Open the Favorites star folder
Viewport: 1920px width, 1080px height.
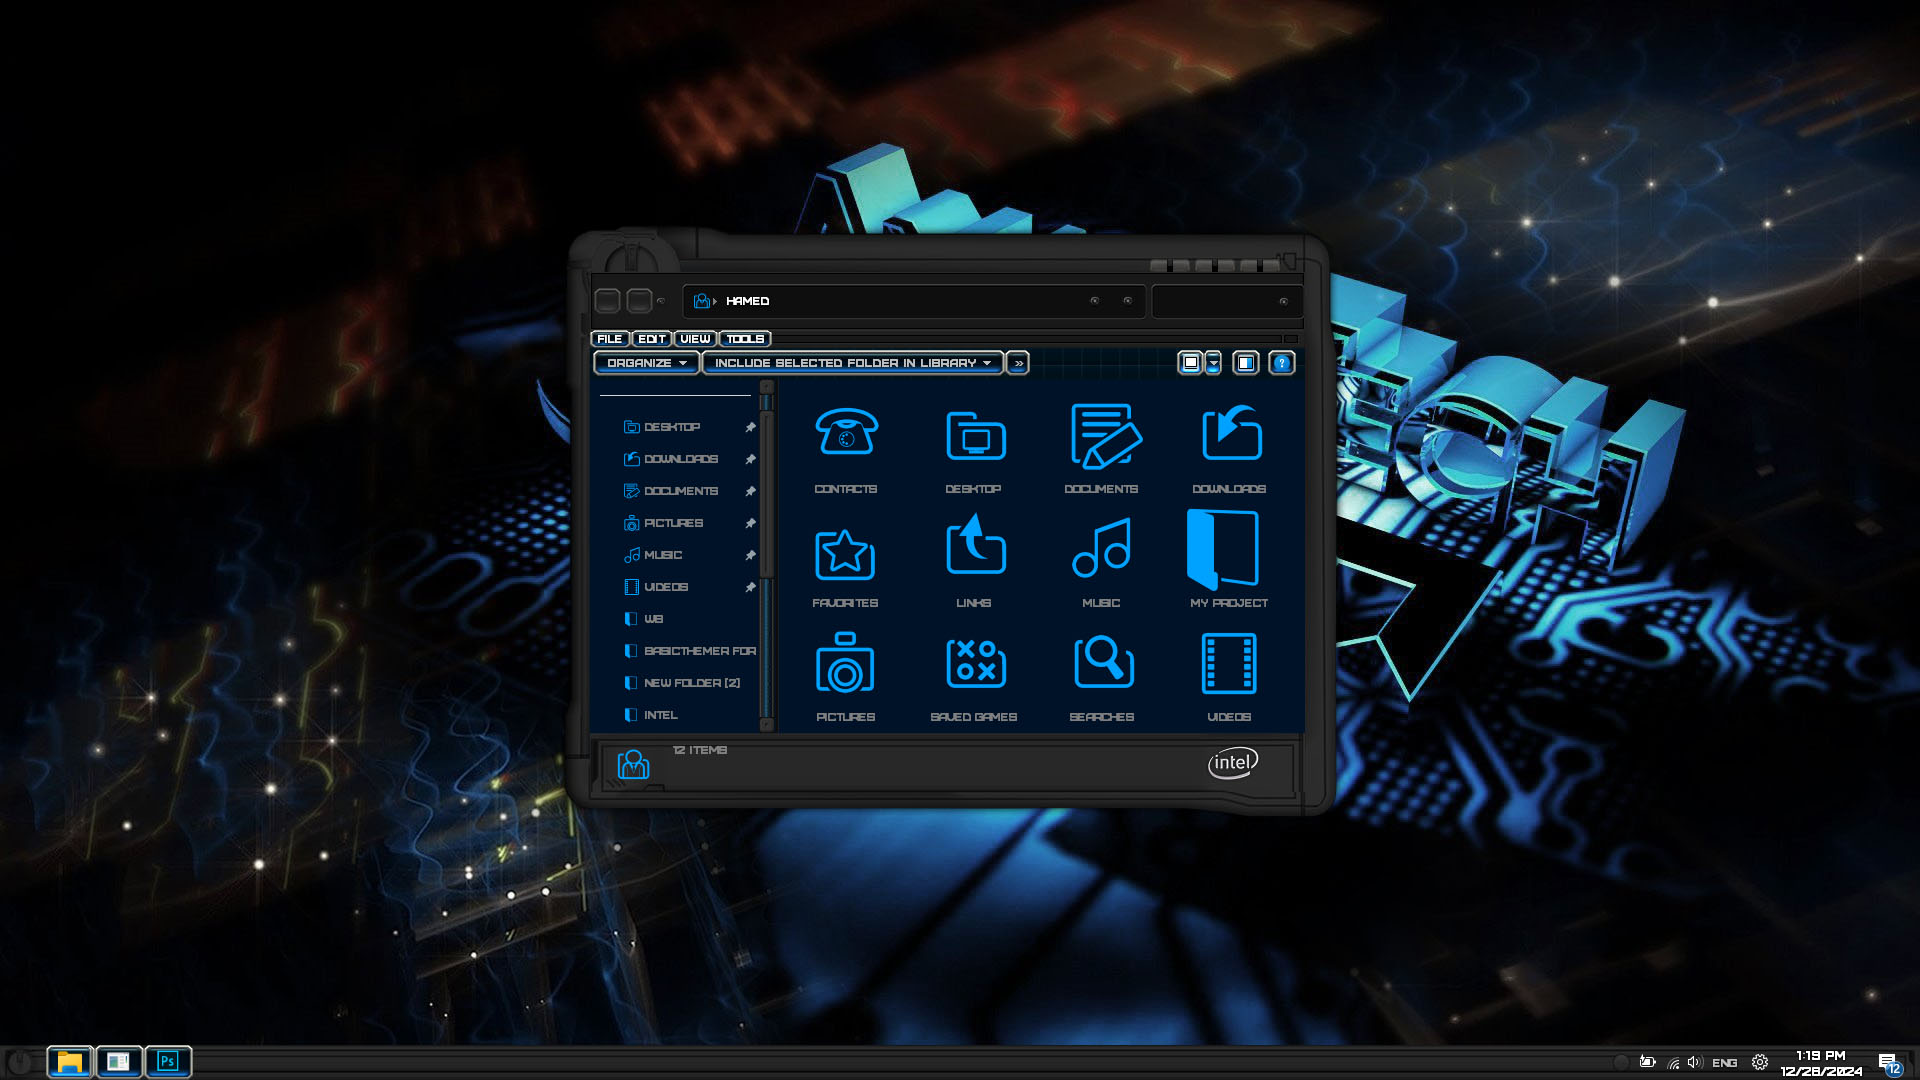click(845, 554)
